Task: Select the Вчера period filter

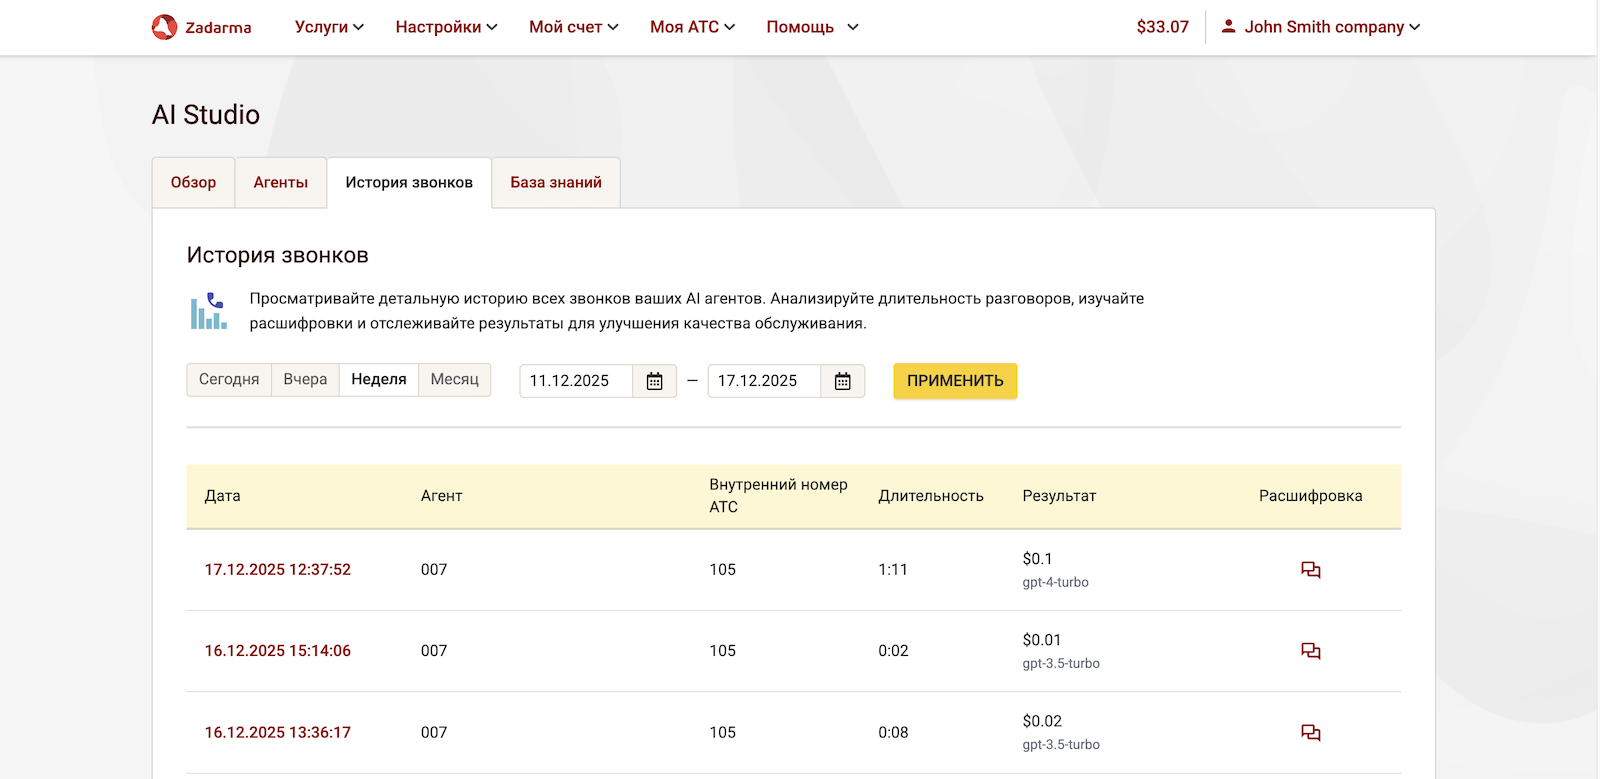Action: point(305,380)
